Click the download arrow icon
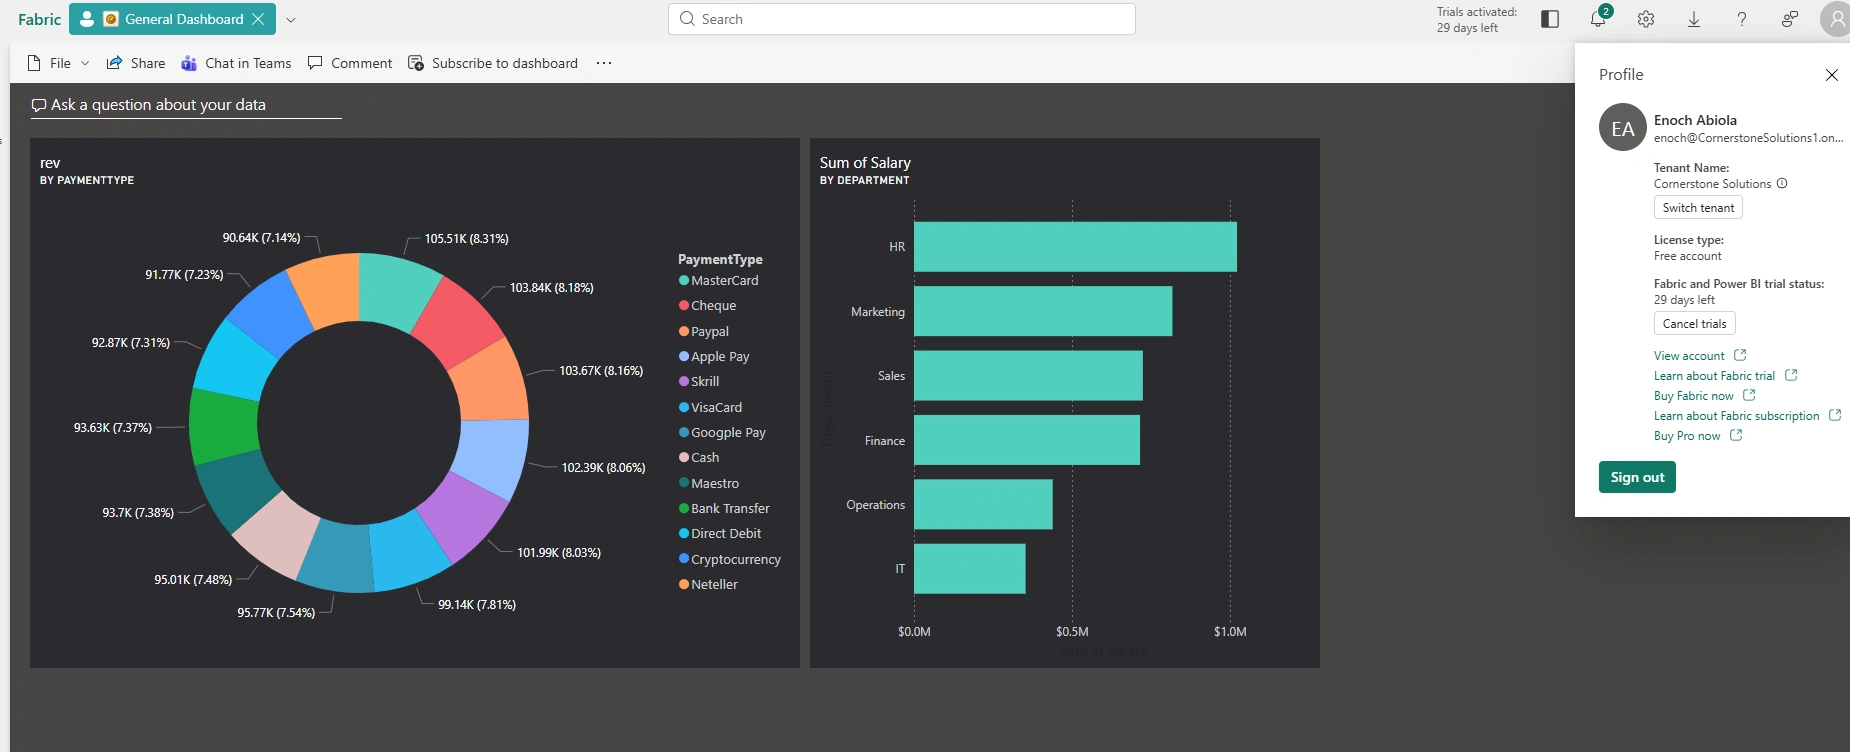Screen dimensions: 1850x752 1694,19
